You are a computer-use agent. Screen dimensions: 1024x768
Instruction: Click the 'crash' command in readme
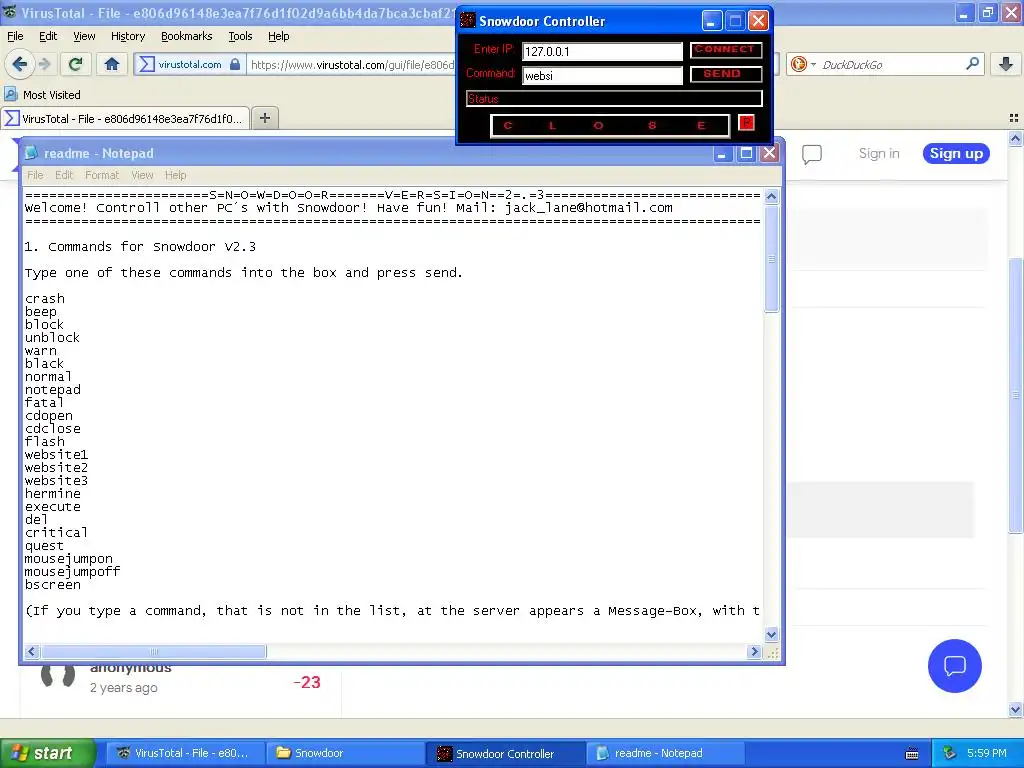[x=44, y=298]
